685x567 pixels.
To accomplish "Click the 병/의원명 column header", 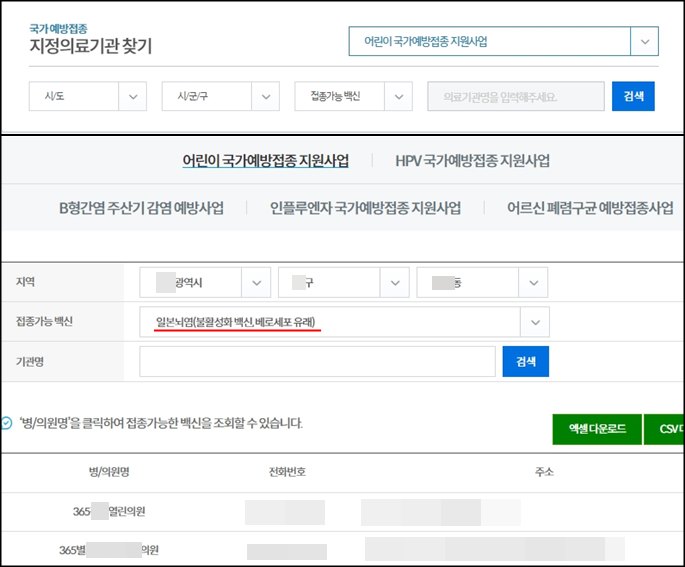I will click(109, 472).
